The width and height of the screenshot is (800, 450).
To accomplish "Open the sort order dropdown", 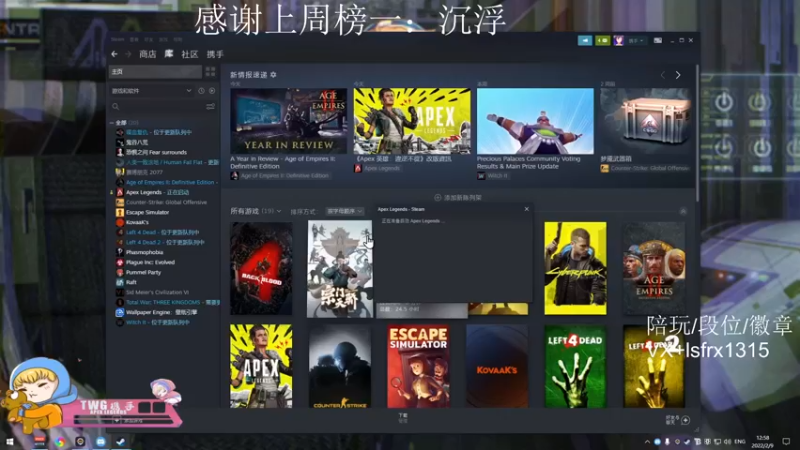I will (x=345, y=211).
